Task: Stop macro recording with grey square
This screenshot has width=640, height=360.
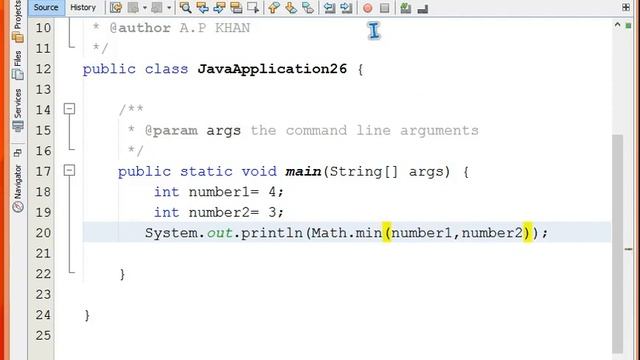Action: (x=384, y=8)
